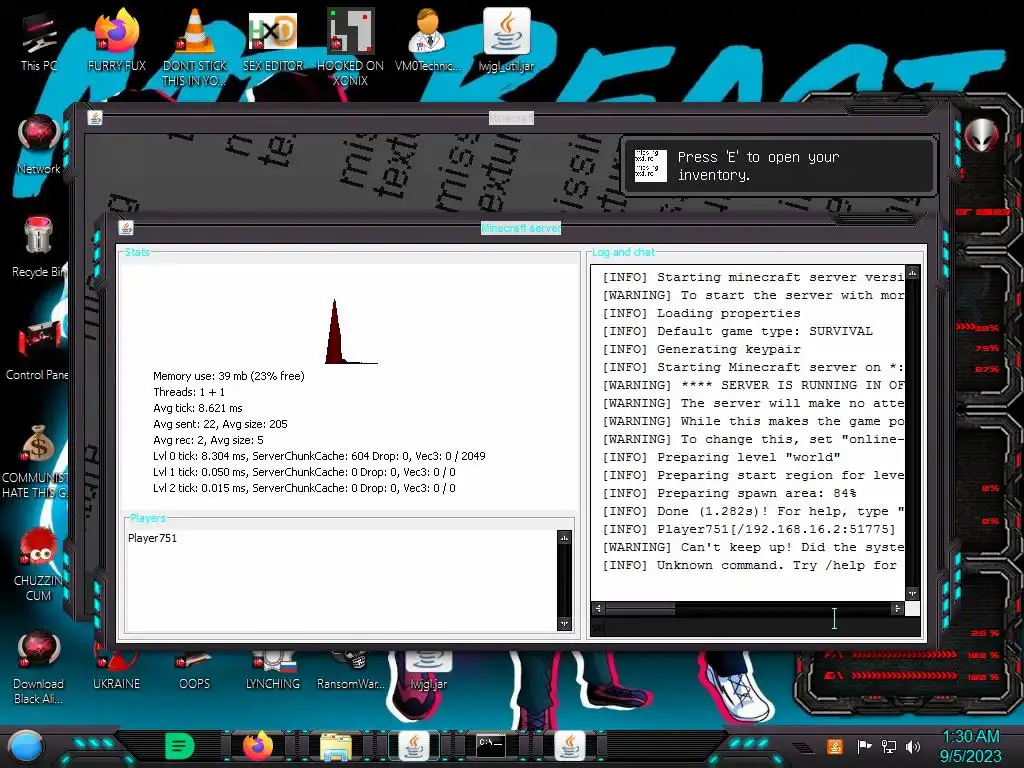Click the orange Java tray icon
This screenshot has width=1024, height=768.
point(834,746)
